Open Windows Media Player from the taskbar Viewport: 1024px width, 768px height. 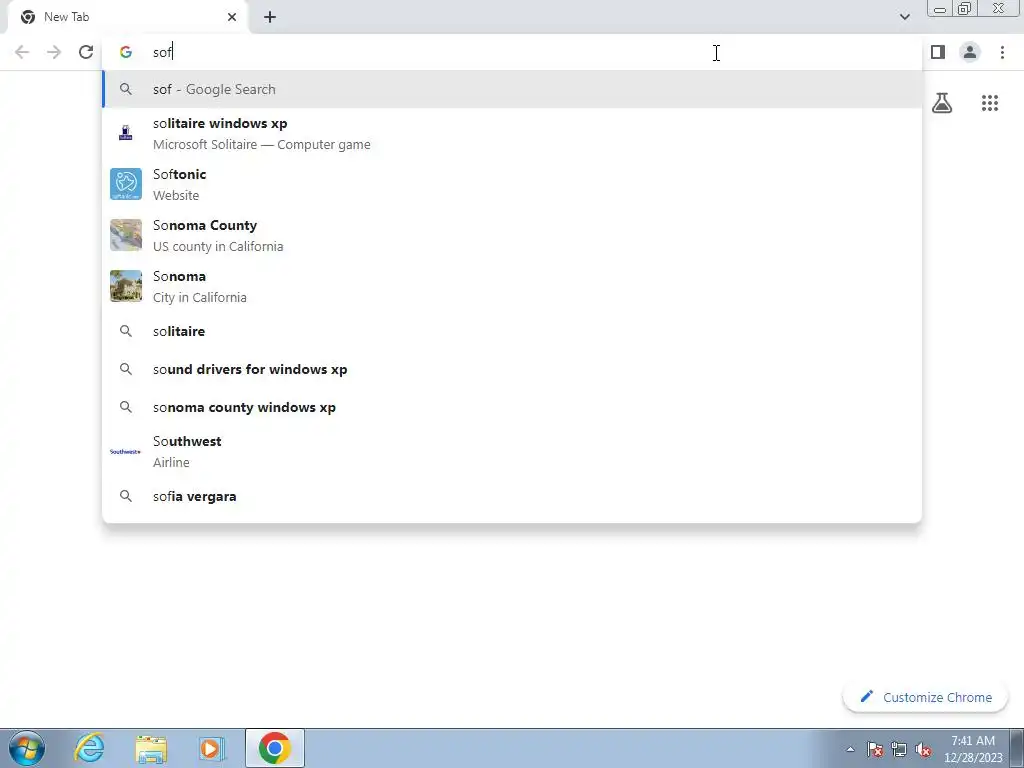(212, 748)
